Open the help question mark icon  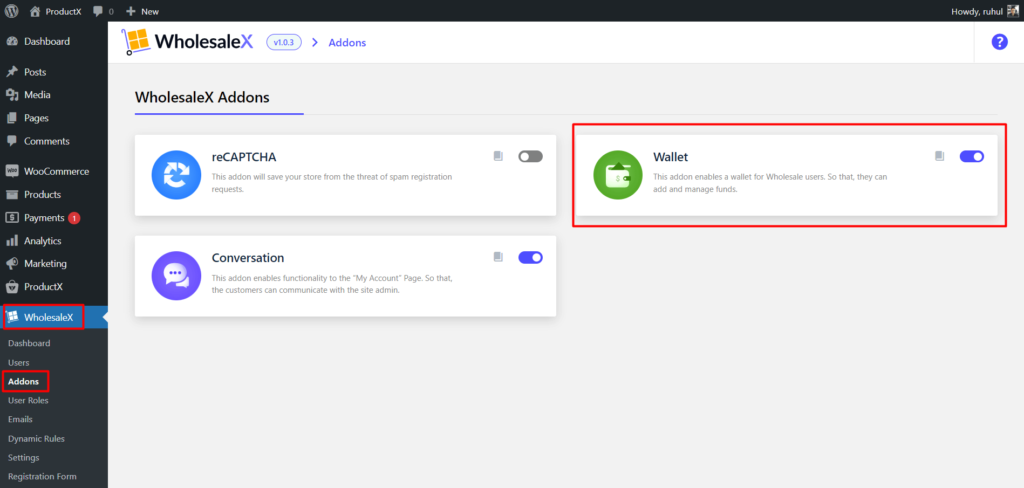(999, 42)
